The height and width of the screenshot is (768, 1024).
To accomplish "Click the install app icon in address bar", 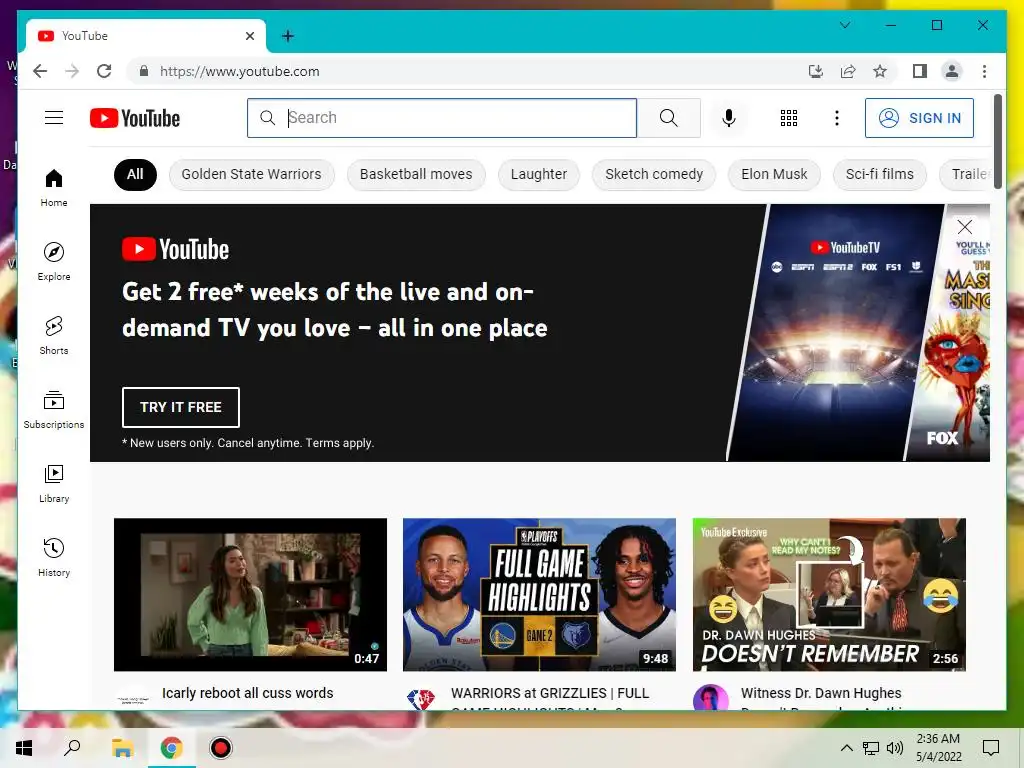I will click(816, 71).
